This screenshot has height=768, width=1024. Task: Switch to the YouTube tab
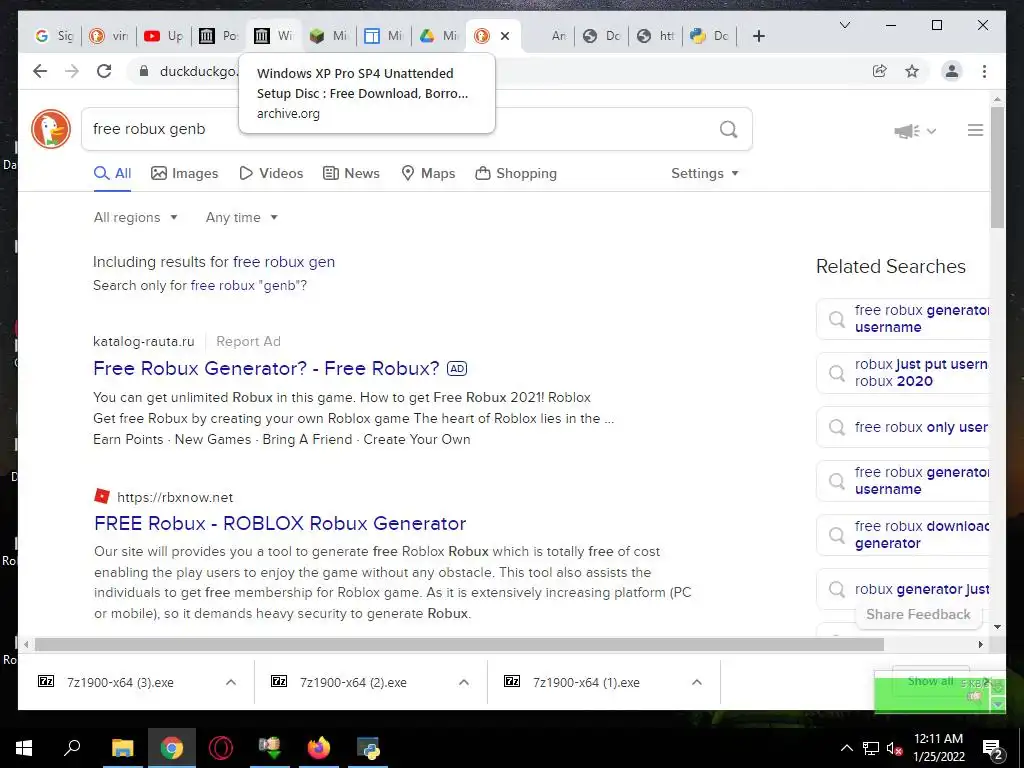163,36
